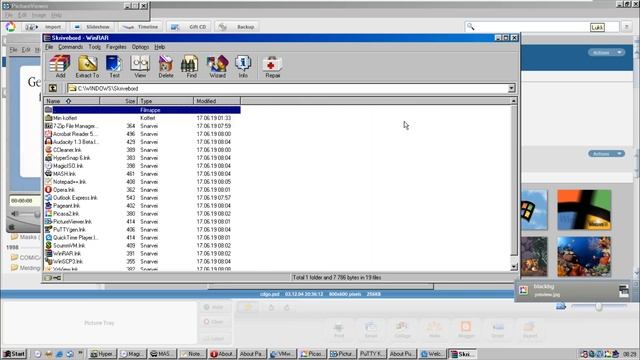The height and width of the screenshot is (360, 640).
Task: Switch to the Picasa taskbar button
Action: coord(312,354)
